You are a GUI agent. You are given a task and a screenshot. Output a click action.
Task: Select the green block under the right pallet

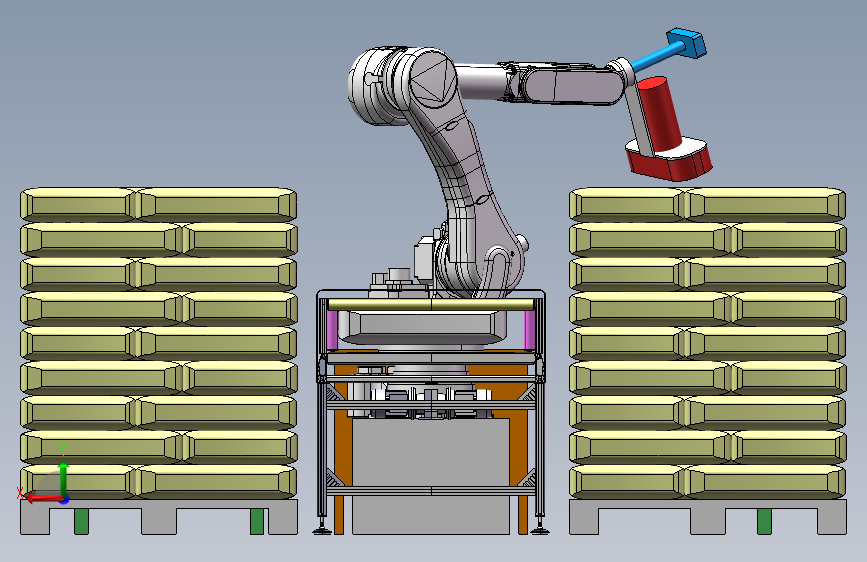click(x=764, y=522)
